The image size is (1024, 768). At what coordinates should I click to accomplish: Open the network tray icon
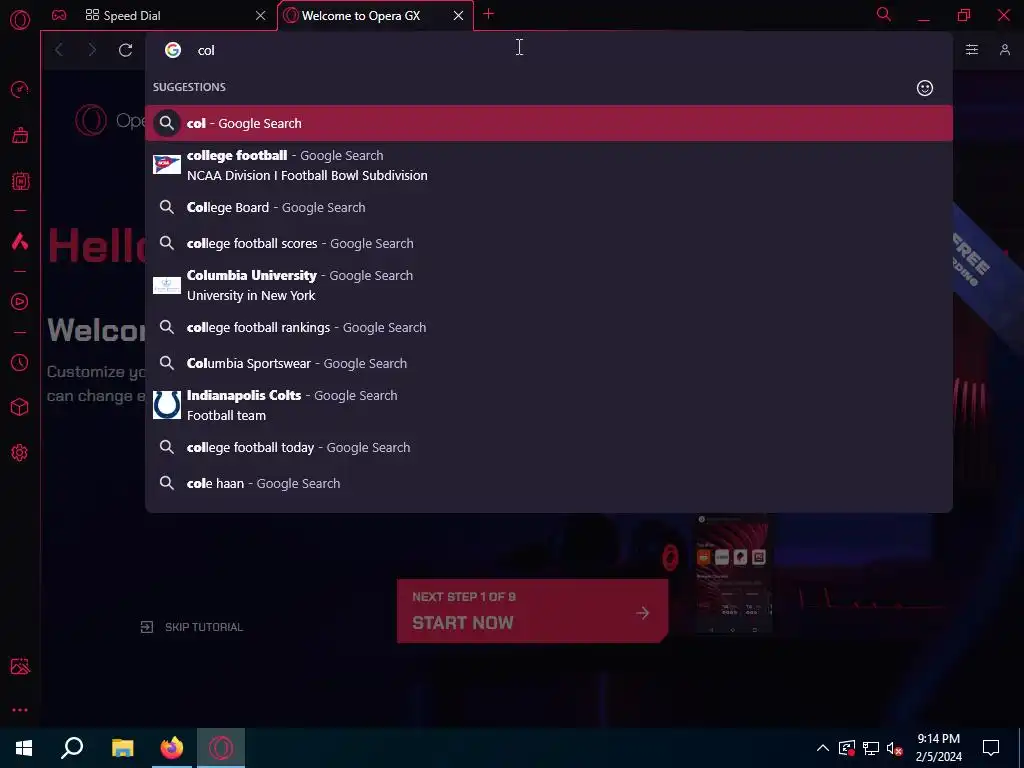(871, 748)
